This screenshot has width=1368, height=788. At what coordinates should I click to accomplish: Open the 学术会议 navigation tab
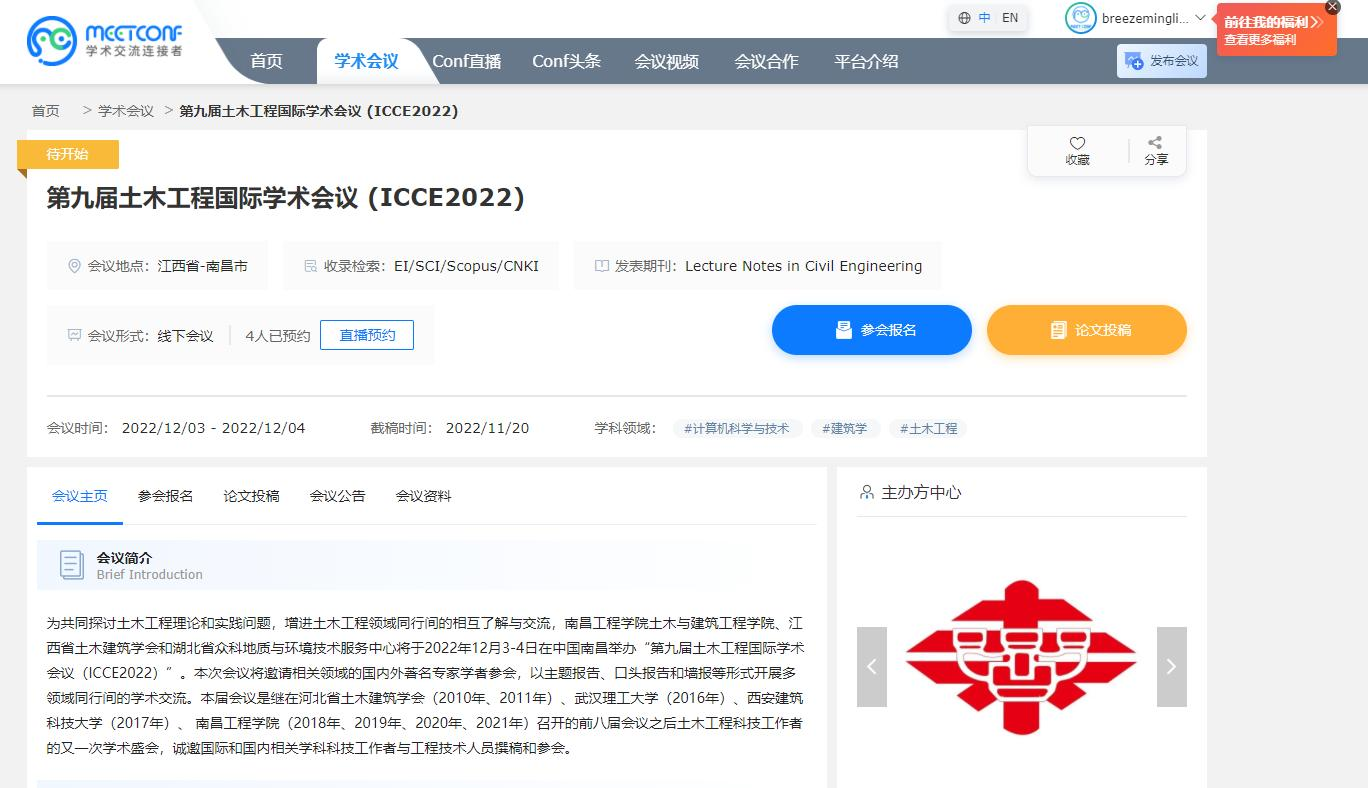pyautogui.click(x=366, y=61)
